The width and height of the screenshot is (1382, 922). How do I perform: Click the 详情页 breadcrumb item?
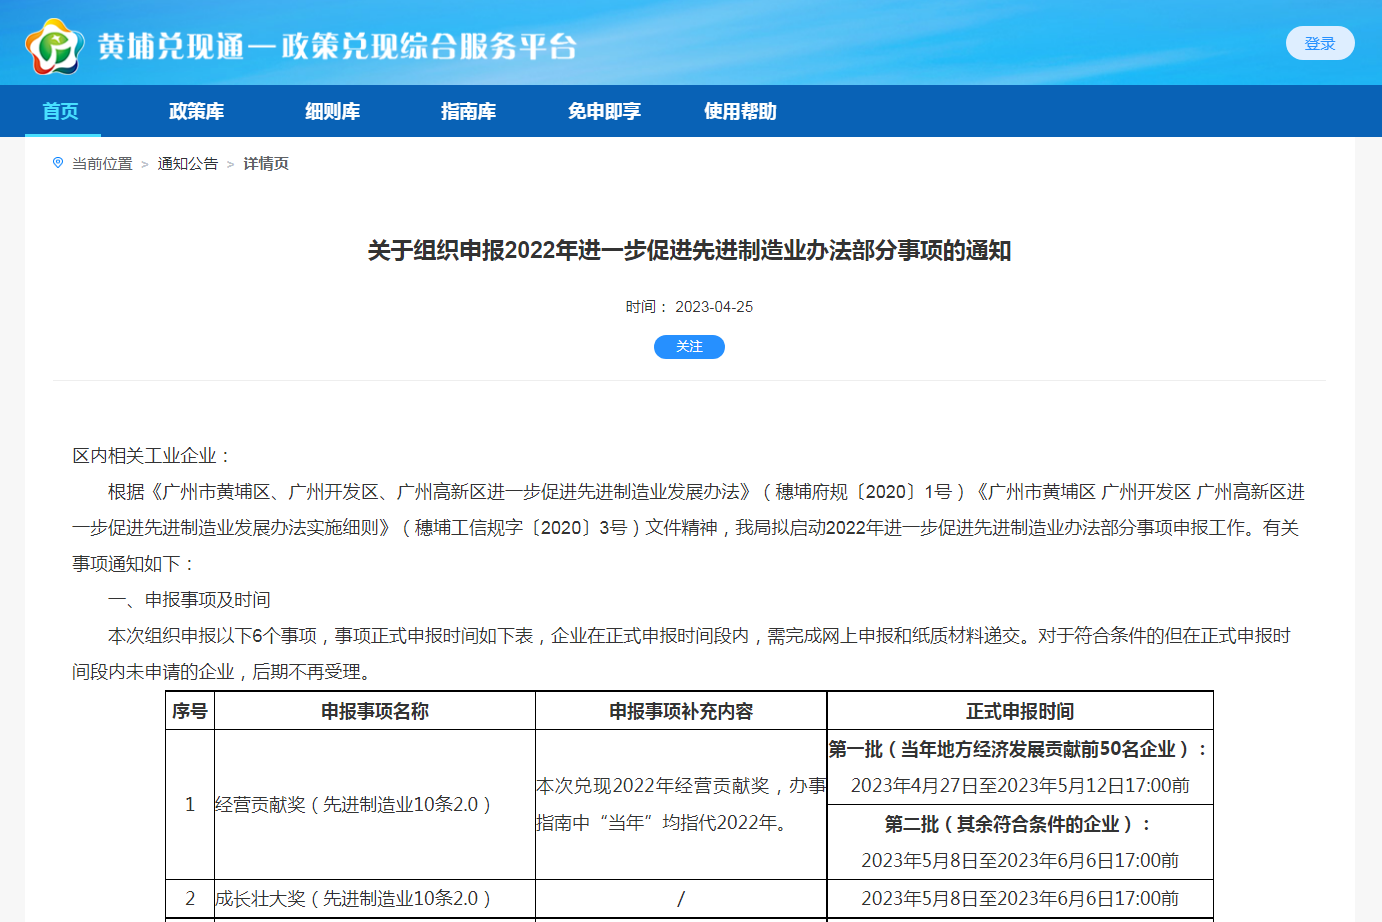point(266,164)
